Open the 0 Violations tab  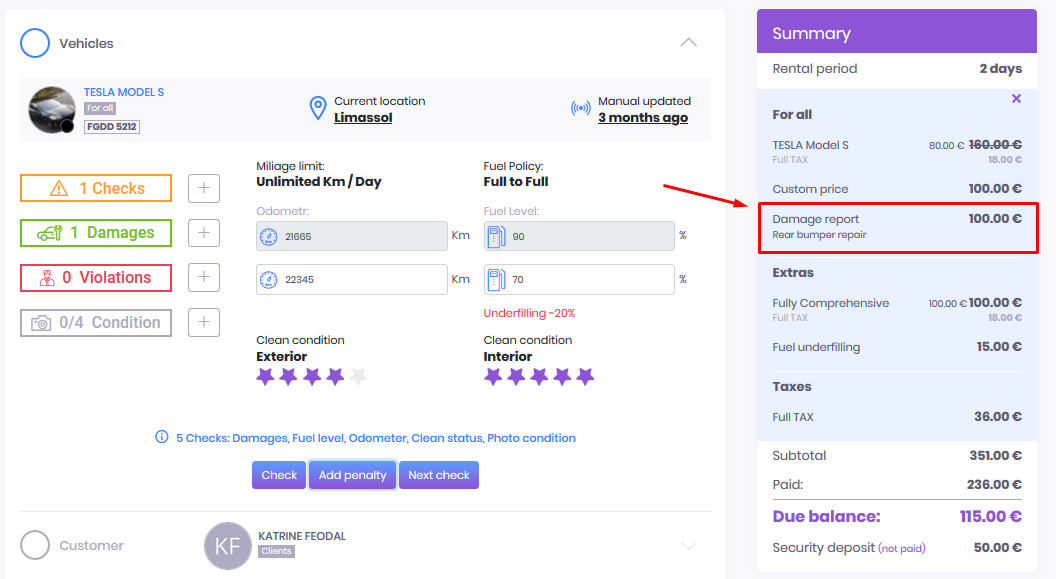[96, 278]
